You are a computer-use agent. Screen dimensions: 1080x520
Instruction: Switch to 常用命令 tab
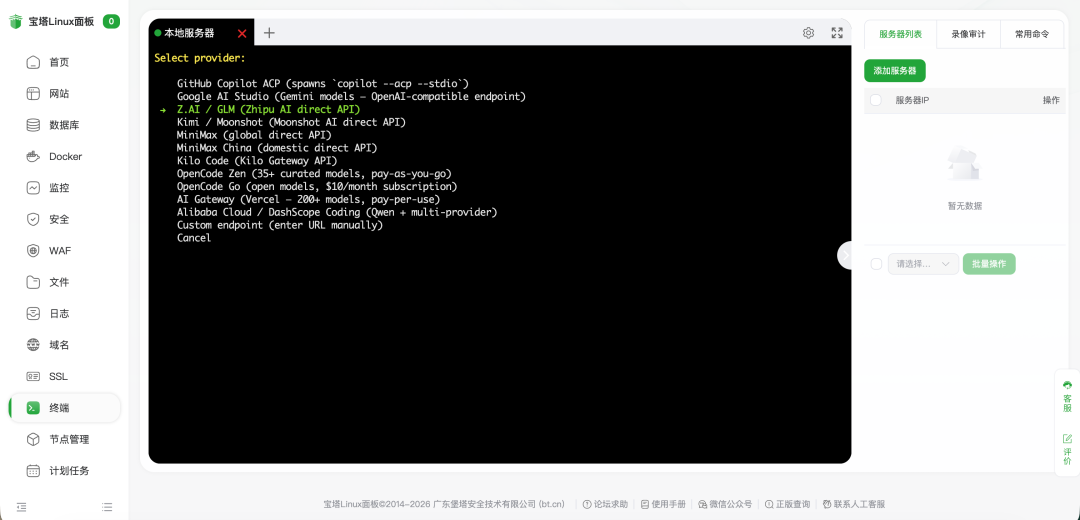[1032, 34]
